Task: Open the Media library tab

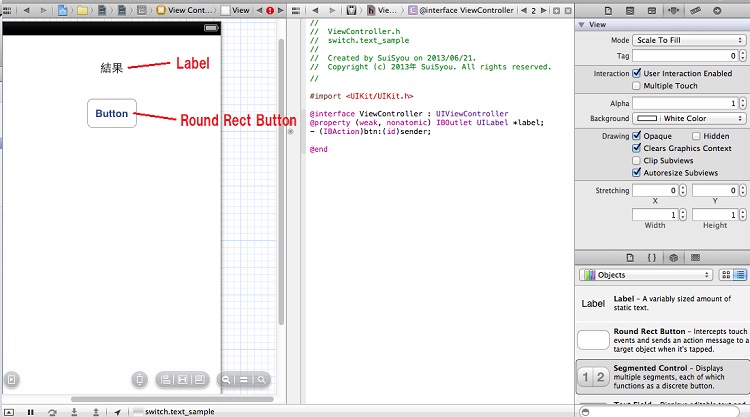Action: pos(695,257)
